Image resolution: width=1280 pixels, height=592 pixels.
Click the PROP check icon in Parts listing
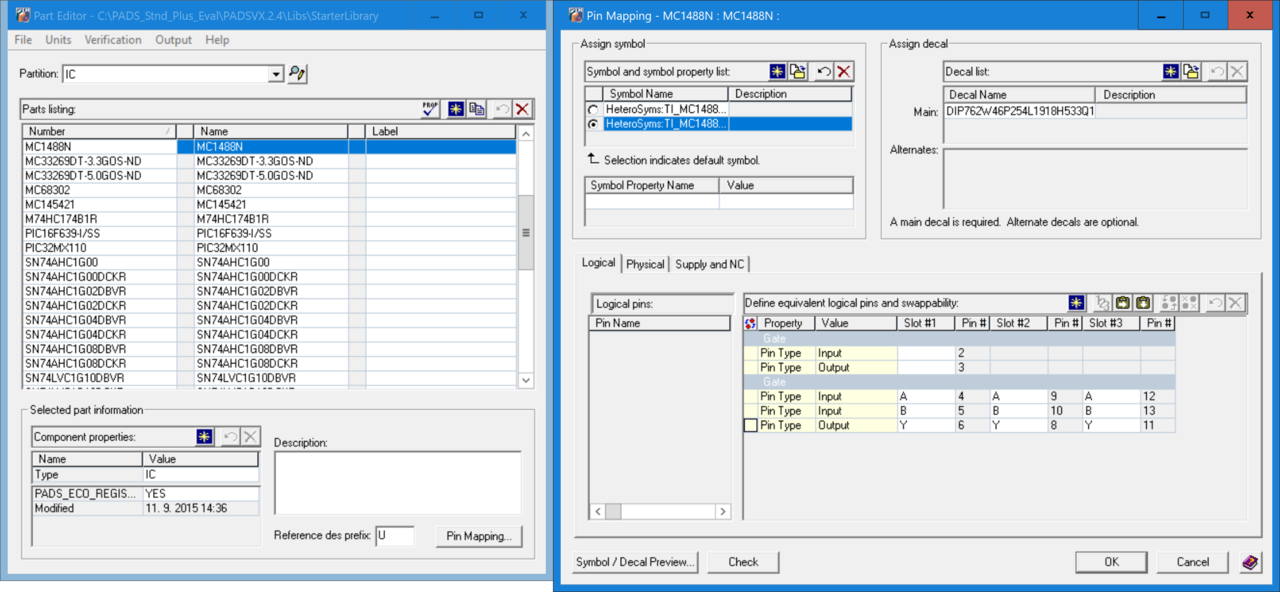(430, 109)
